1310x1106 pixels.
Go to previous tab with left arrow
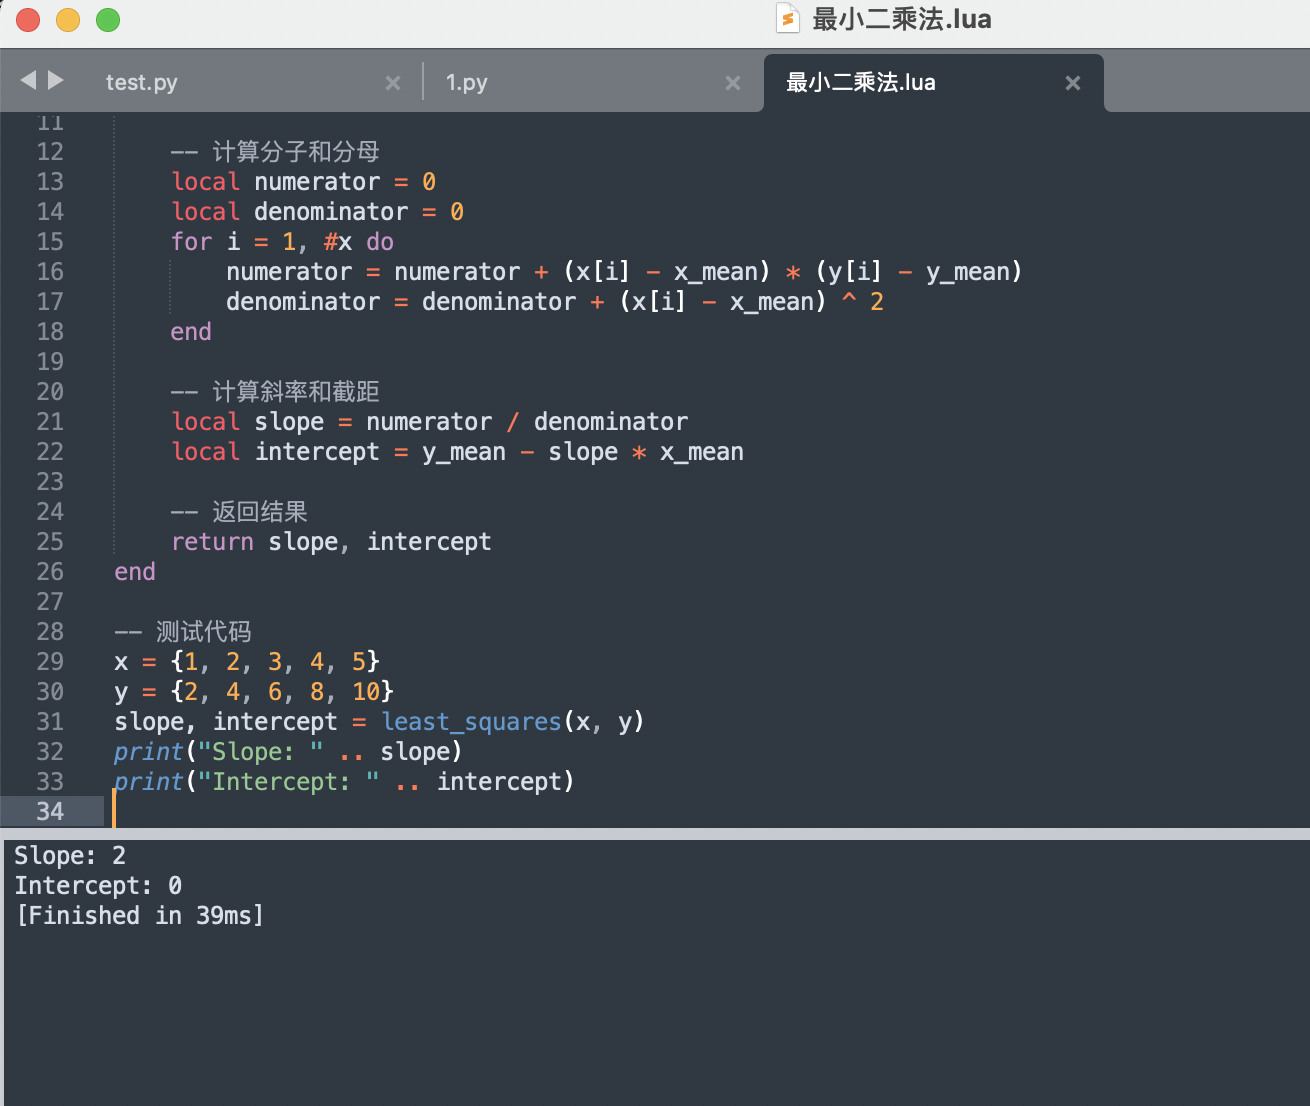tap(28, 80)
